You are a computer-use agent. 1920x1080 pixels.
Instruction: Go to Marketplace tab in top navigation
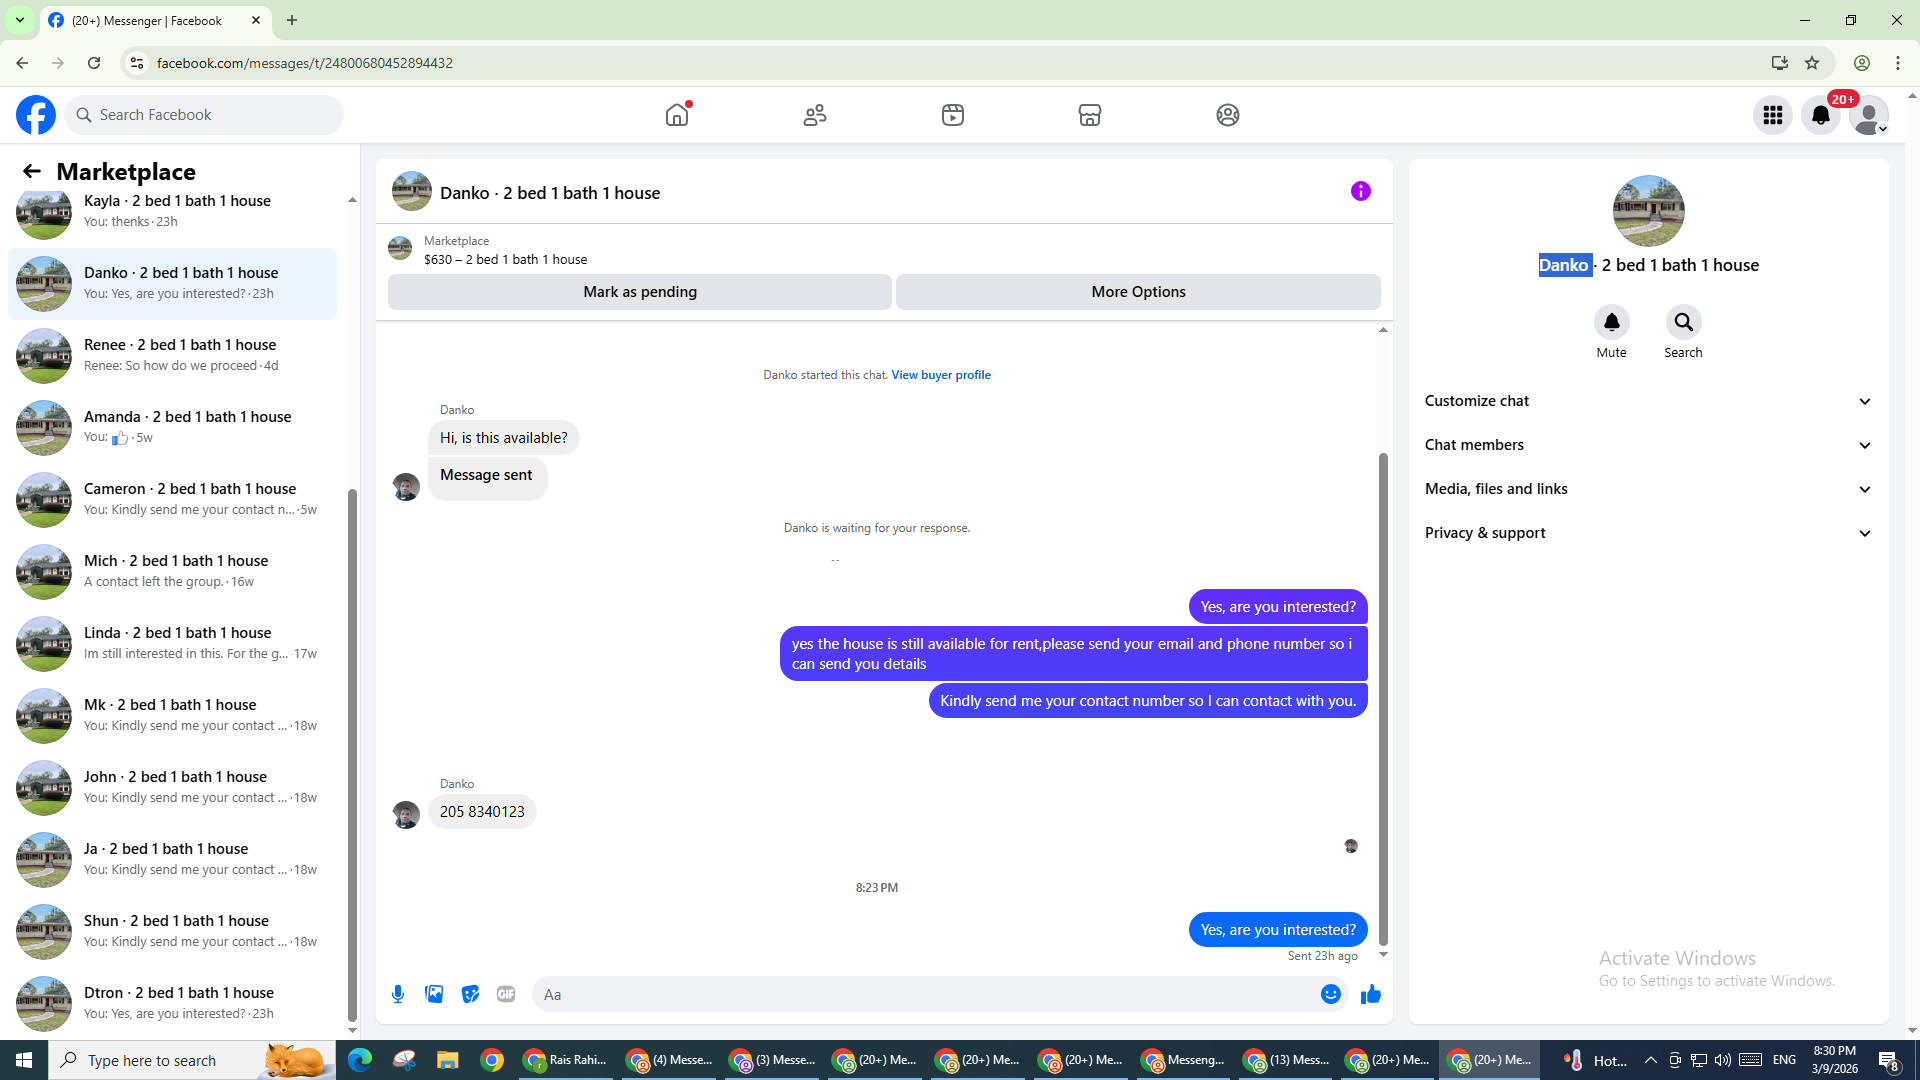point(1089,115)
